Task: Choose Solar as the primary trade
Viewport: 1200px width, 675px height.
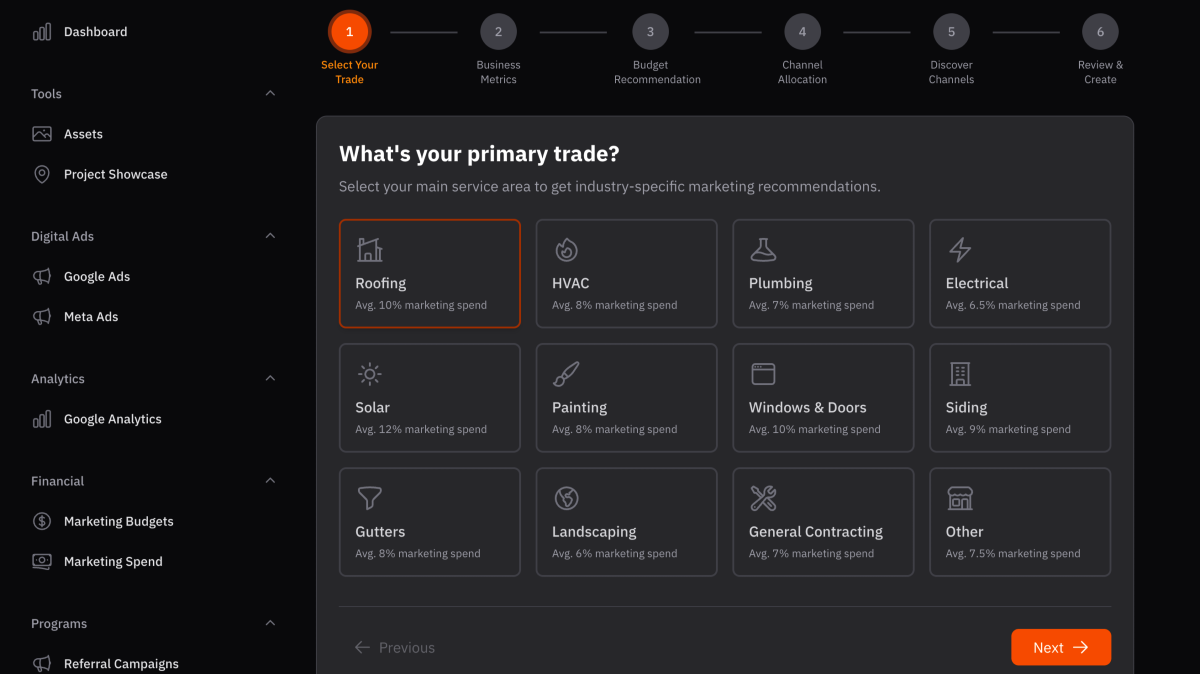Action: click(429, 398)
